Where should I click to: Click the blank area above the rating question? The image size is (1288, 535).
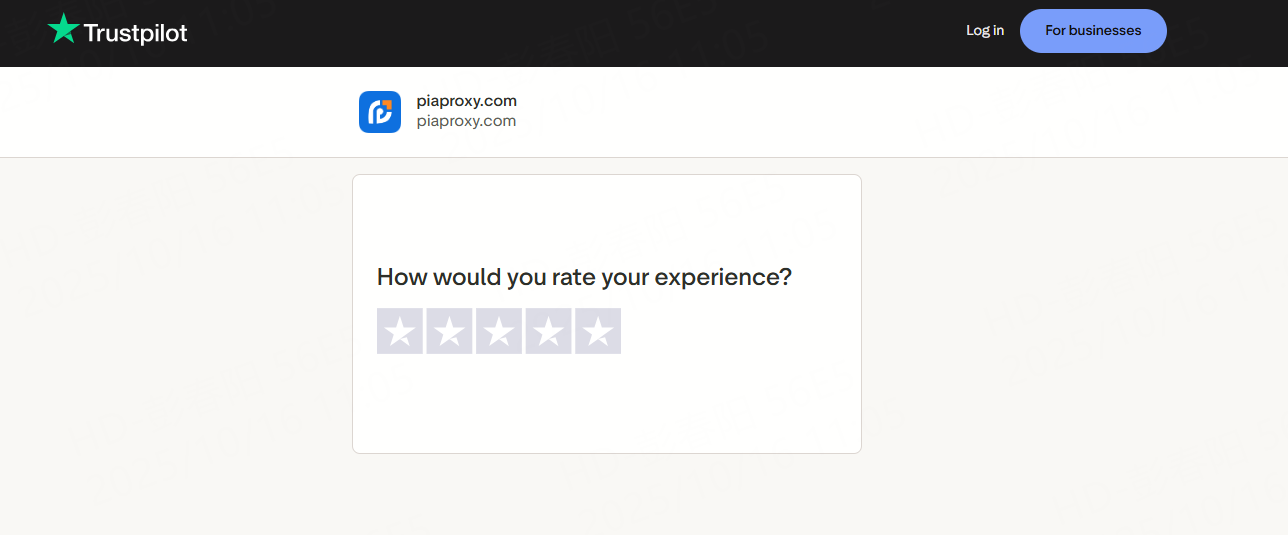click(x=606, y=215)
